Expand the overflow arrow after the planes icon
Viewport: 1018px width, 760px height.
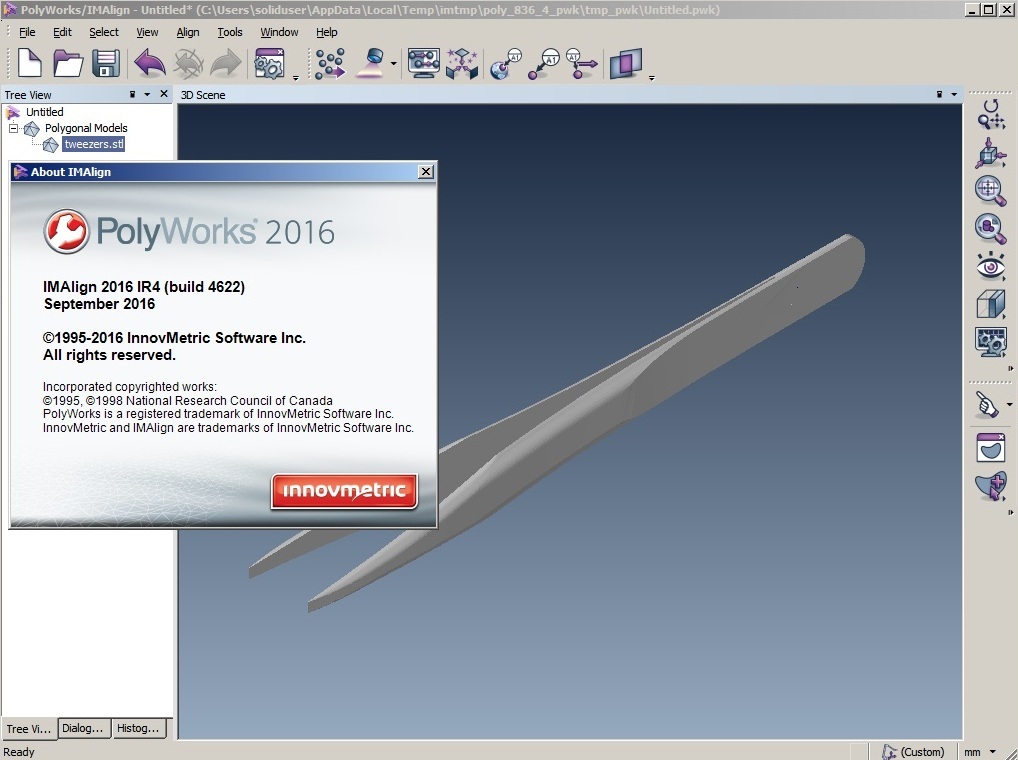[651, 77]
